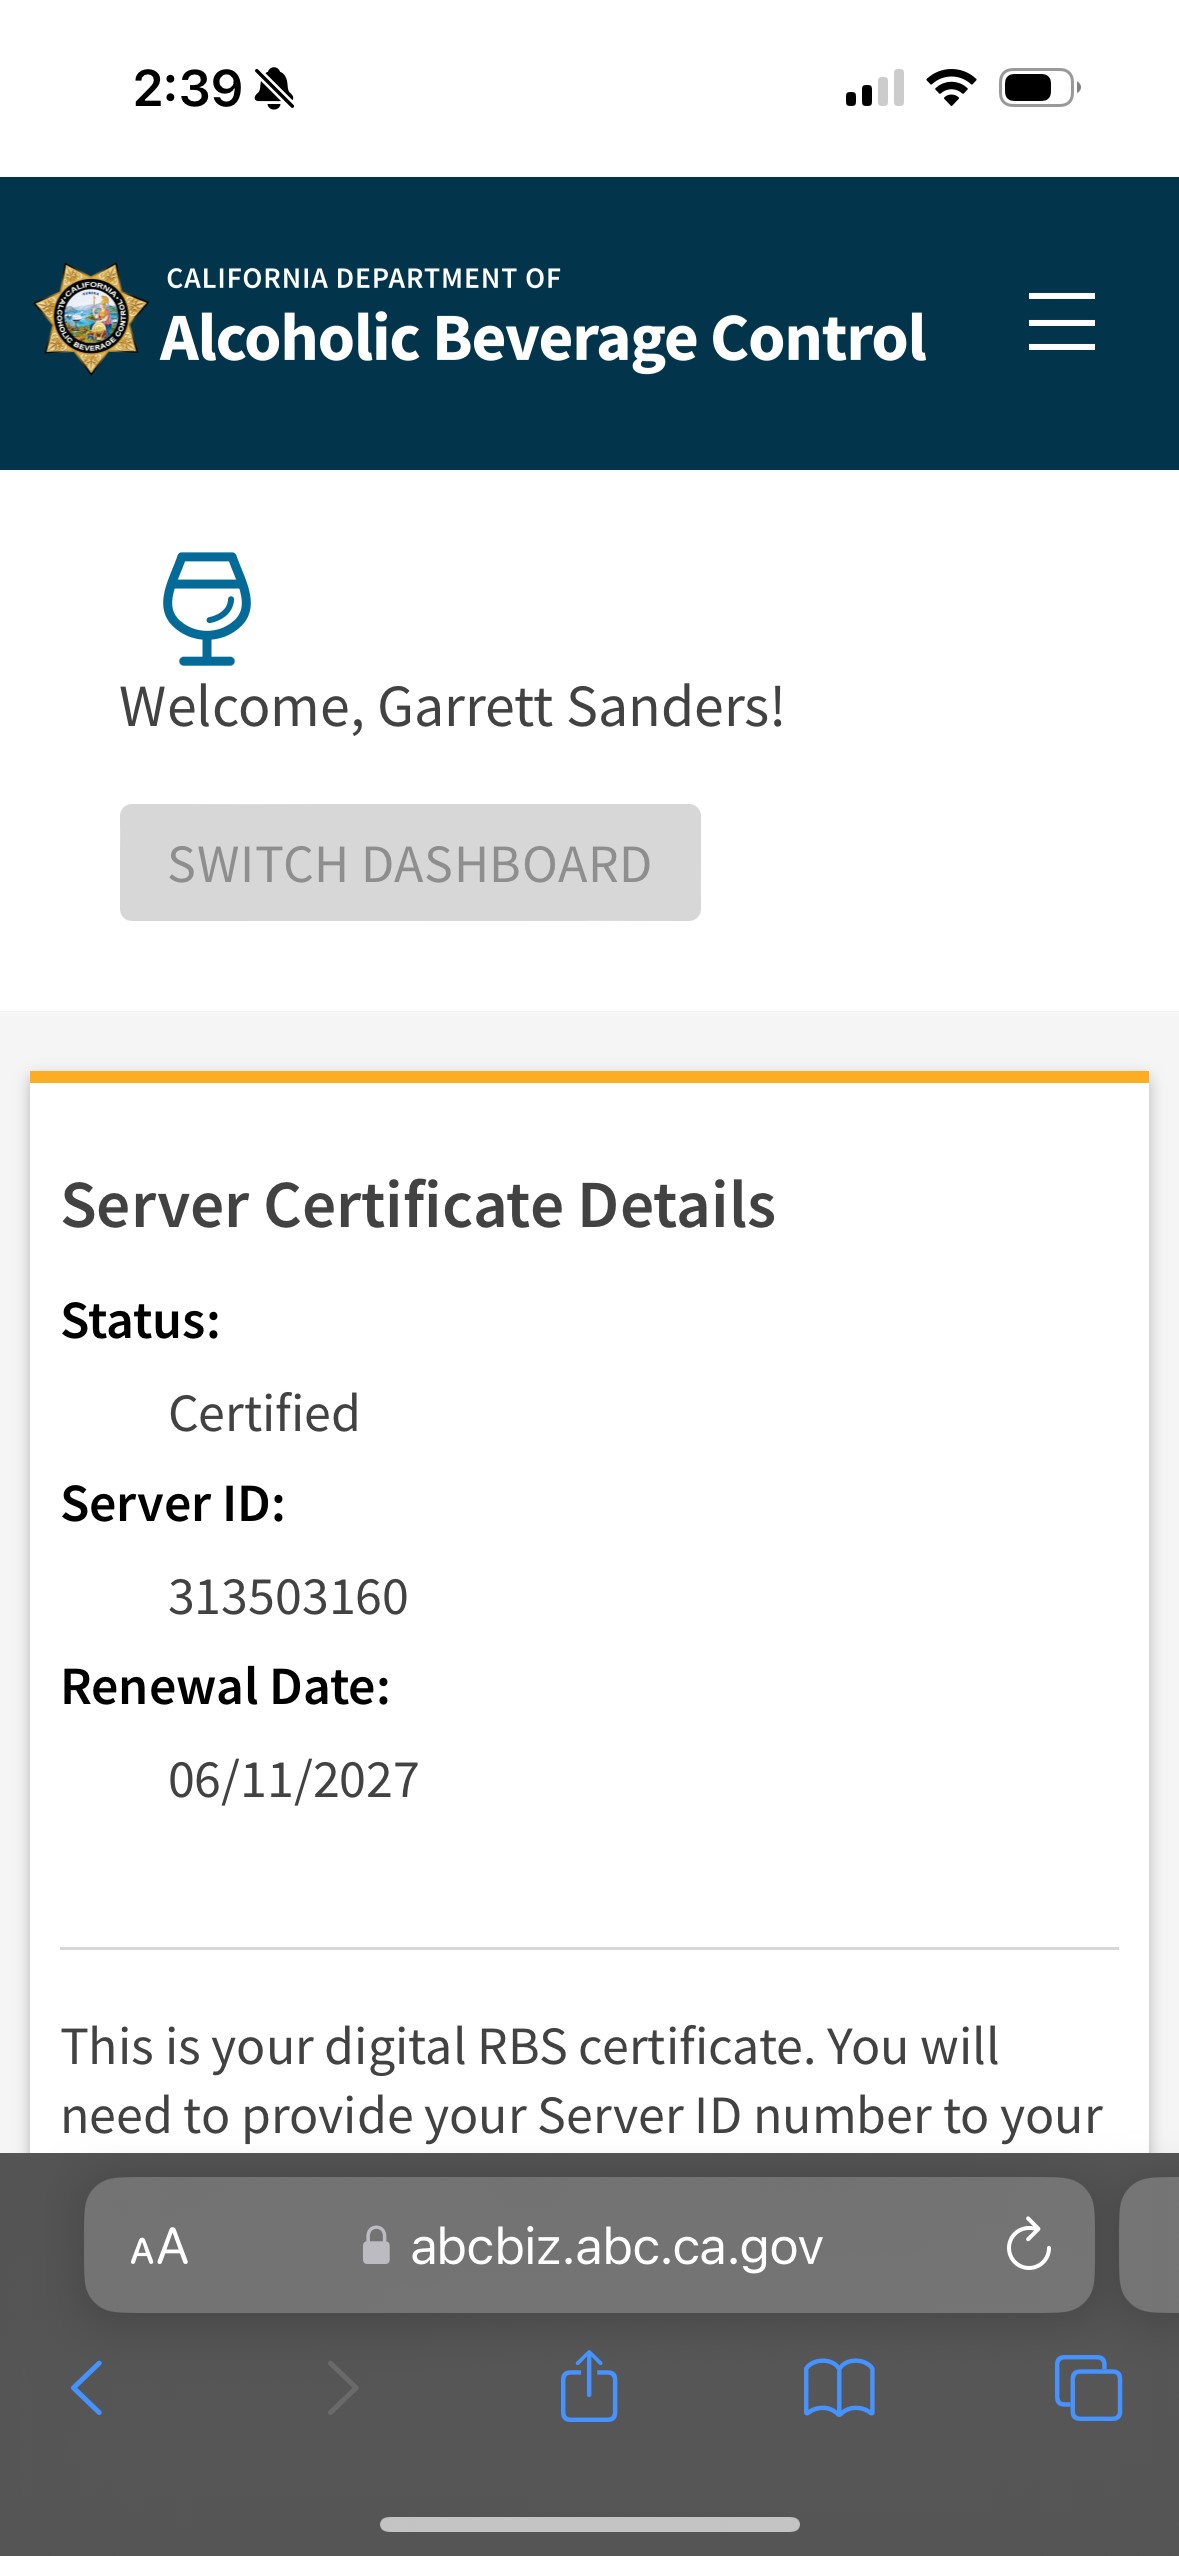This screenshot has width=1179, height=2556.
Task: Open the Safari share sheet
Action: pos(589,2386)
